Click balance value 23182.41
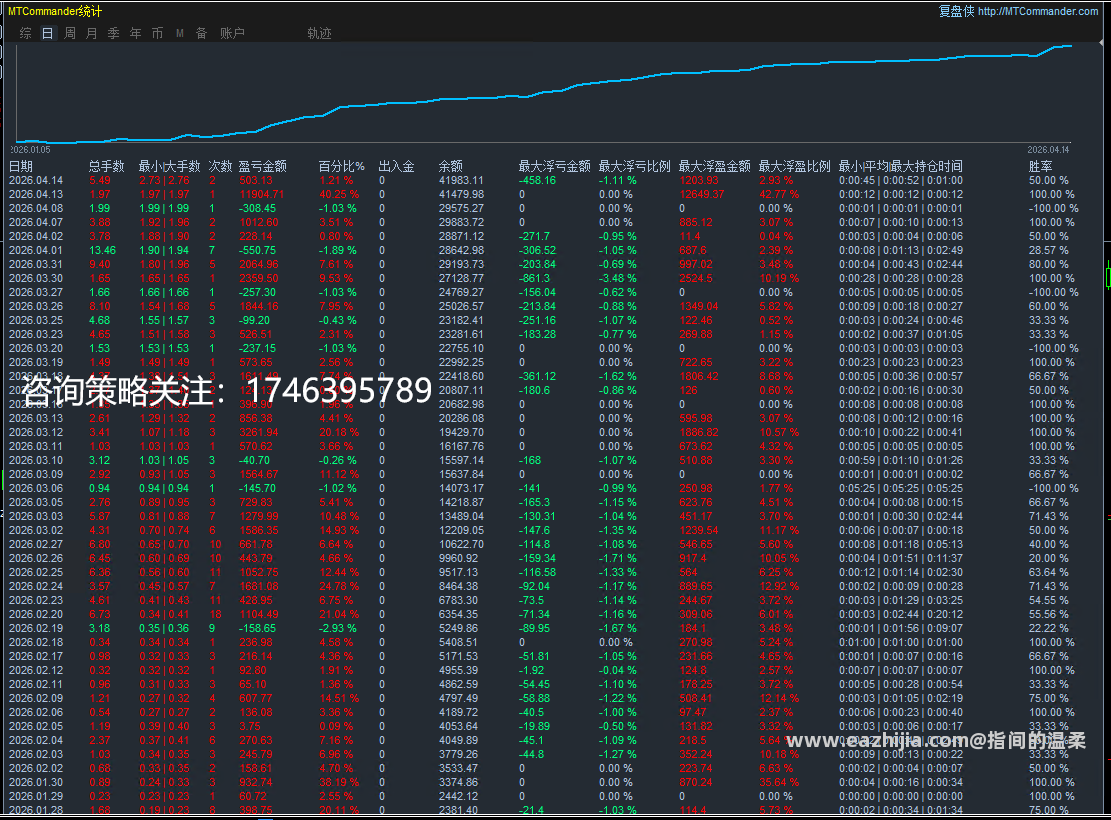The width and height of the screenshot is (1111, 820). (461, 320)
